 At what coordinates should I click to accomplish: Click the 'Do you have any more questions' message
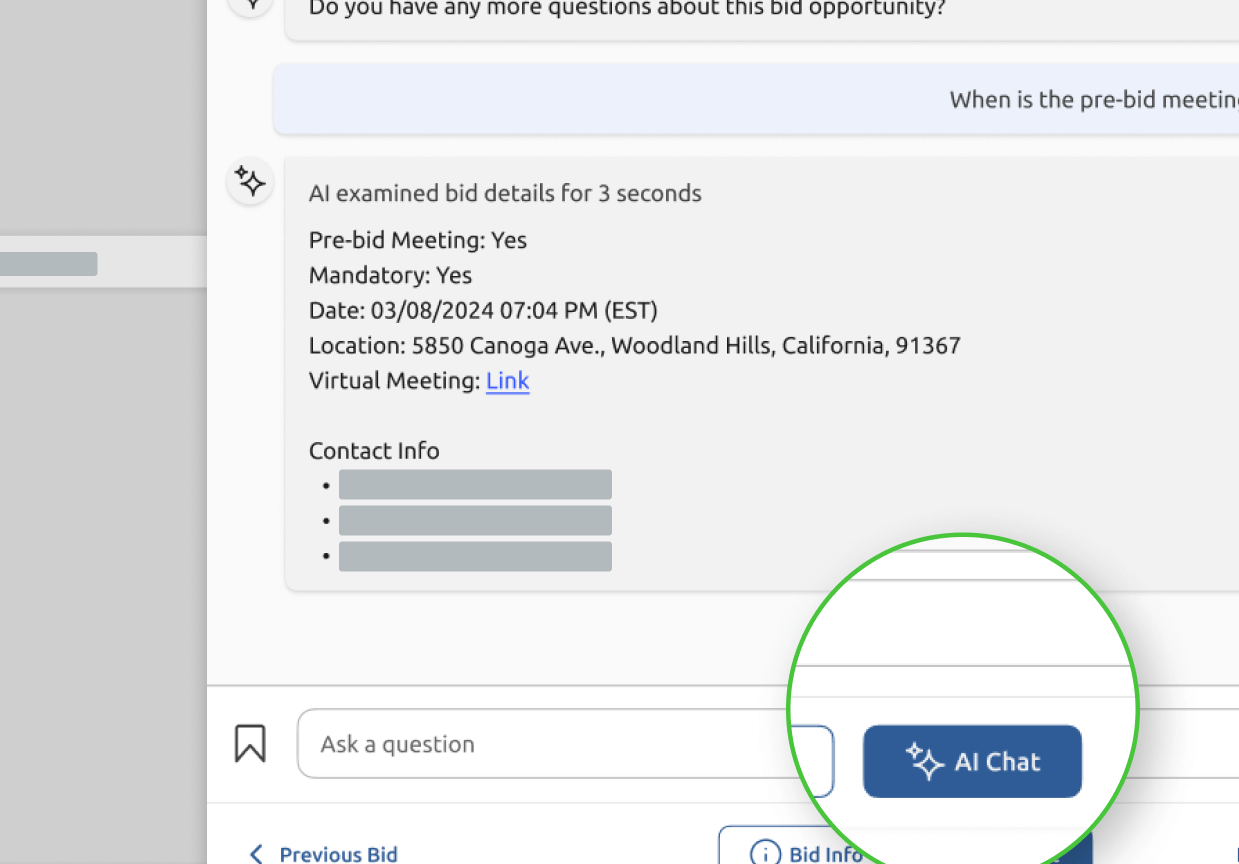point(628,9)
